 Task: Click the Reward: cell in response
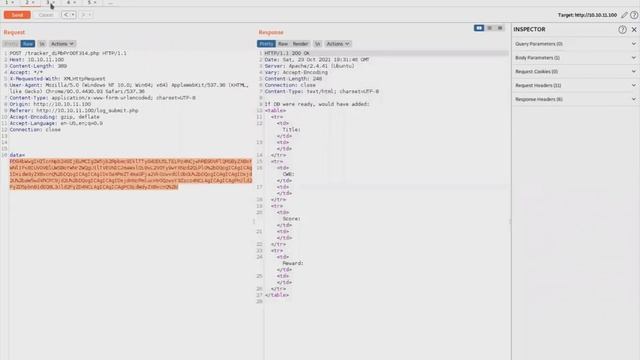[x=293, y=263]
